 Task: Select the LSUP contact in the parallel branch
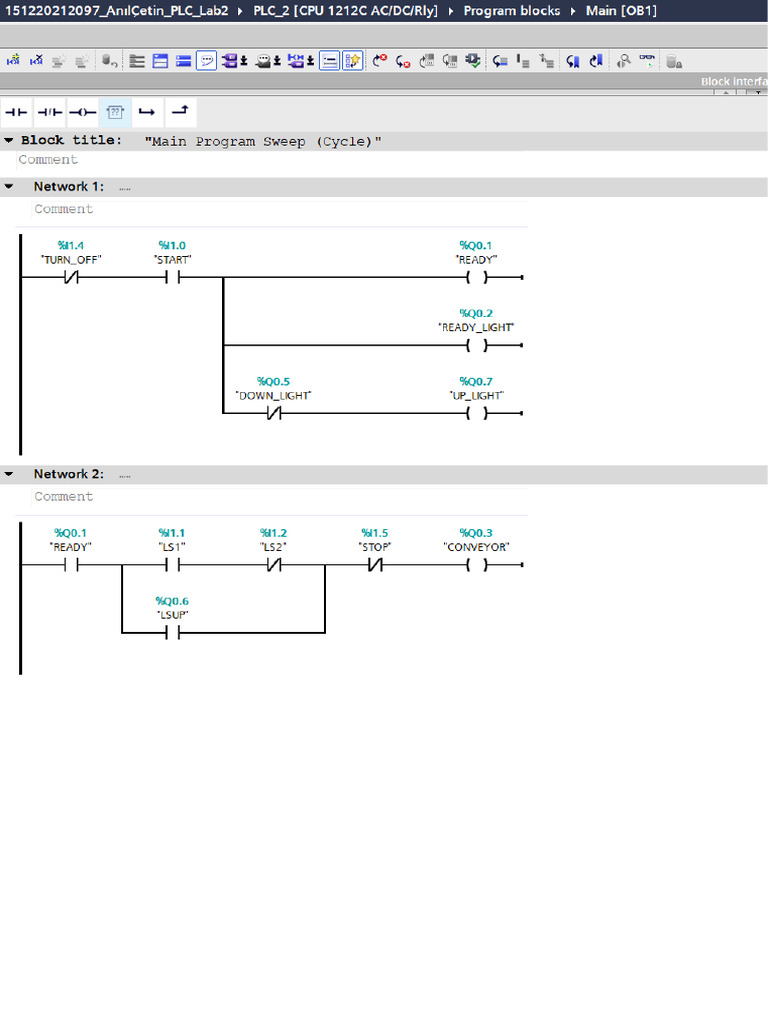[x=172, y=633]
